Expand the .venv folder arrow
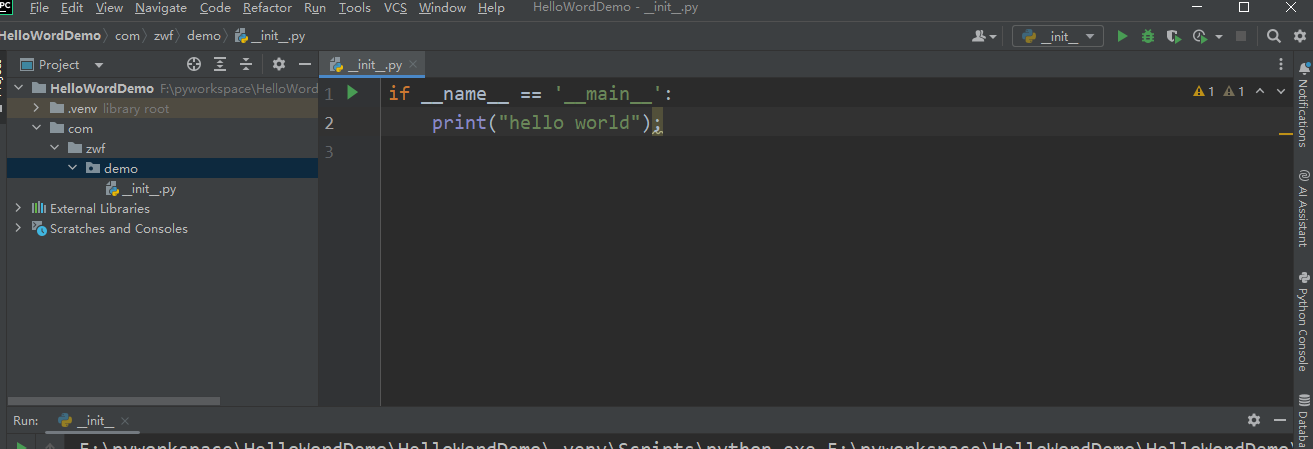The height and width of the screenshot is (449, 1313). 36,108
